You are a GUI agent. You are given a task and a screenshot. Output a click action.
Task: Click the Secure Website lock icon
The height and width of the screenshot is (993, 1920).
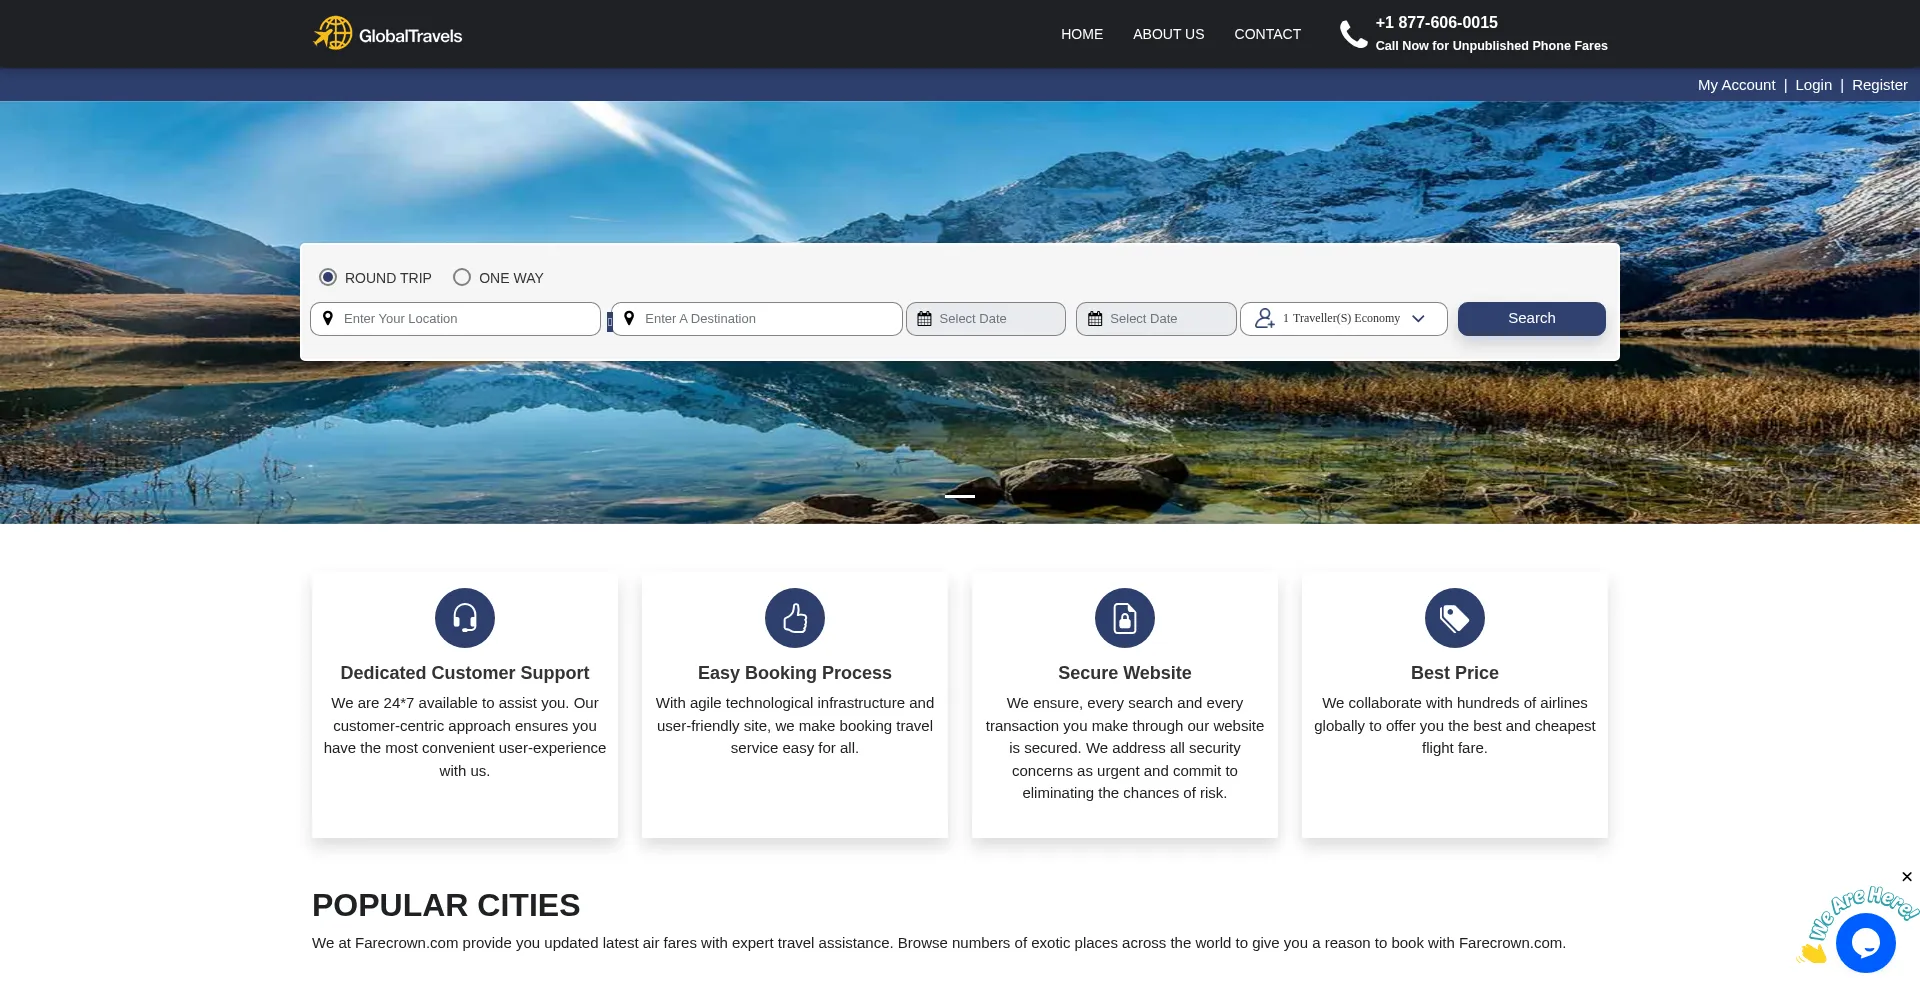click(1124, 618)
